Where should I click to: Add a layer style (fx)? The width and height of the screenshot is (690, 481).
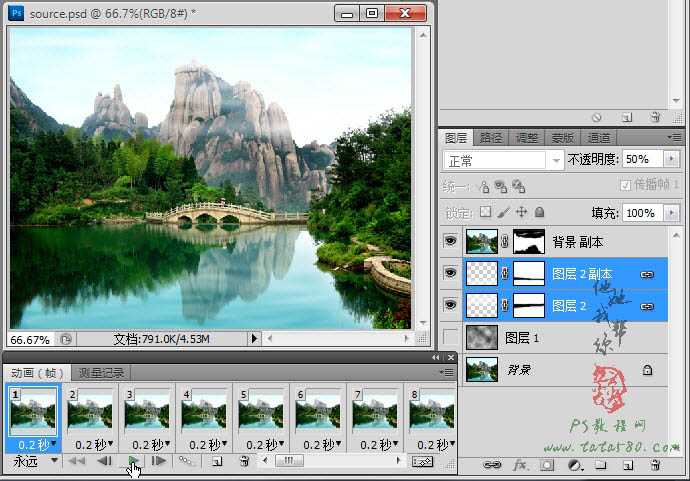520,465
